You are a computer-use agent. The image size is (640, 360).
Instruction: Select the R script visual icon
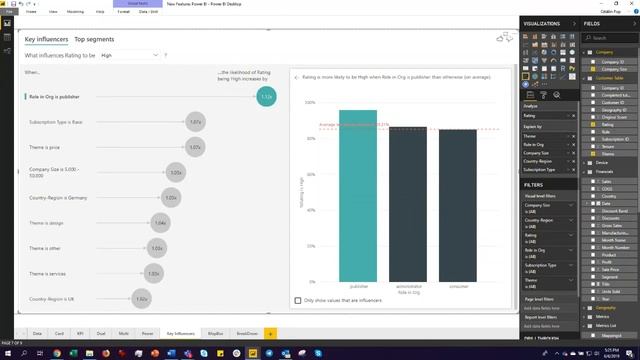[x=563, y=68]
